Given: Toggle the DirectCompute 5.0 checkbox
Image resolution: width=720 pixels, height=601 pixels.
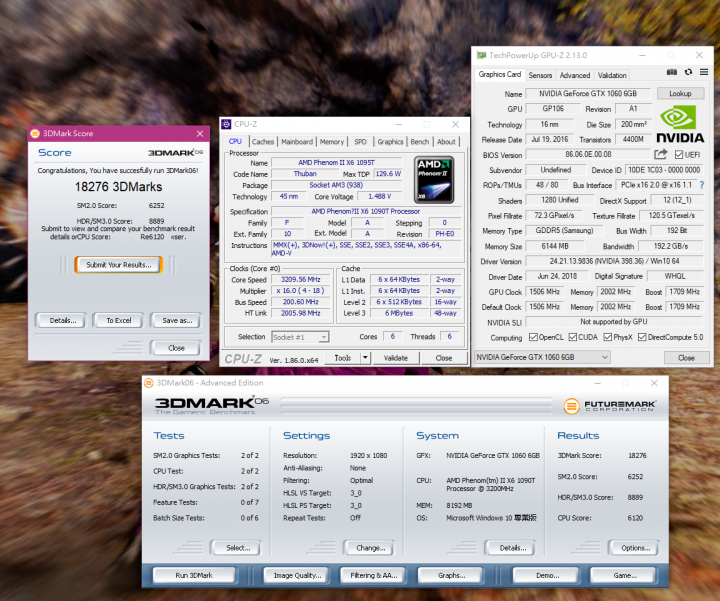Looking at the screenshot, I should coord(642,337).
